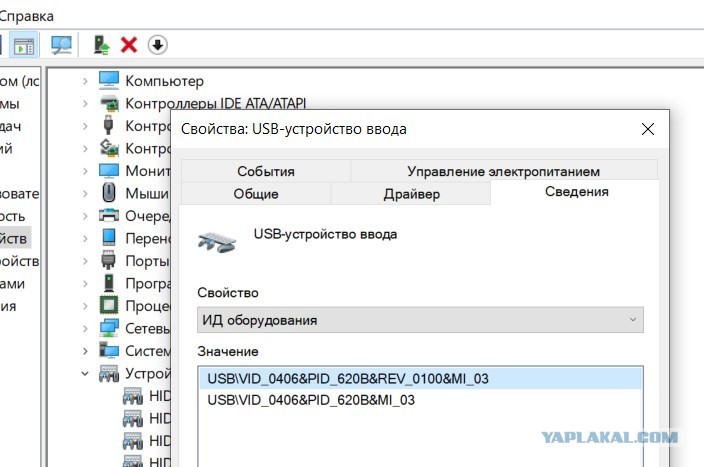The height and width of the screenshot is (467, 704).
Task: Click the HID category icon next to Устрой
Action: tap(109, 373)
